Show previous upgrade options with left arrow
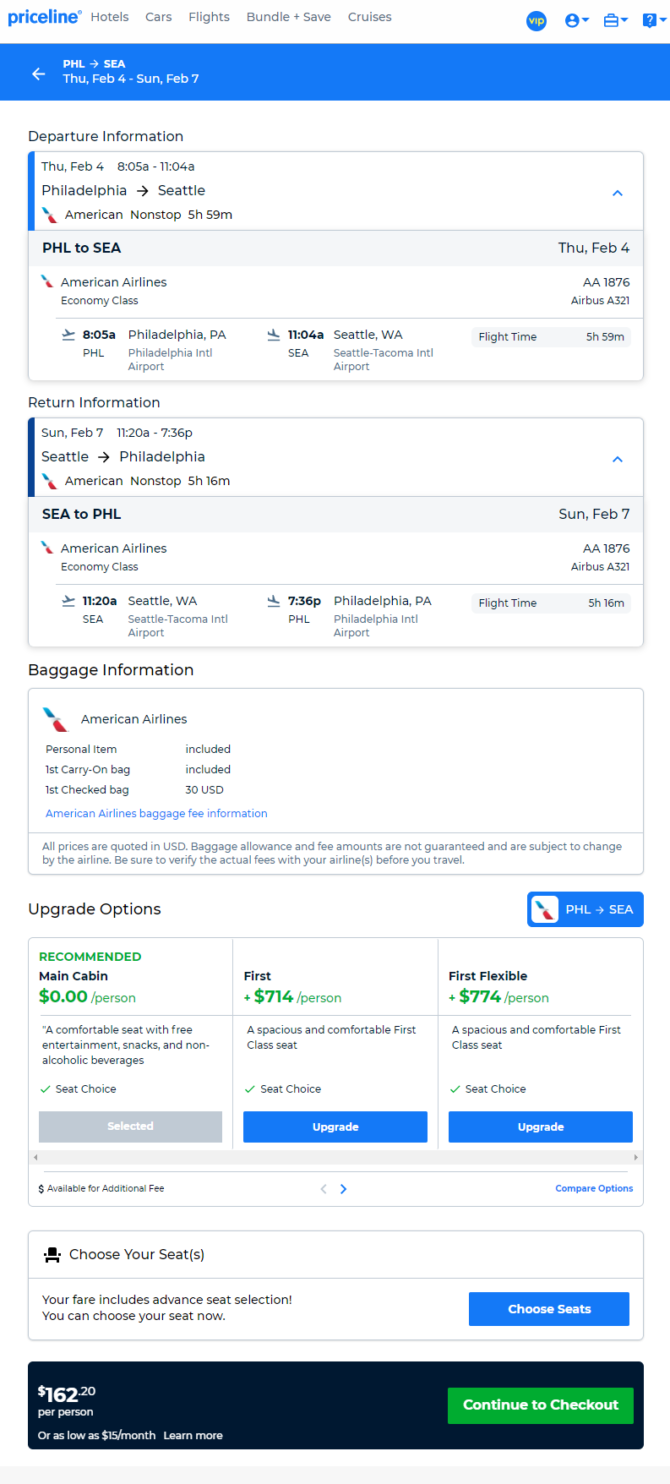Viewport: 670px width, 1484px height. pos(323,1189)
